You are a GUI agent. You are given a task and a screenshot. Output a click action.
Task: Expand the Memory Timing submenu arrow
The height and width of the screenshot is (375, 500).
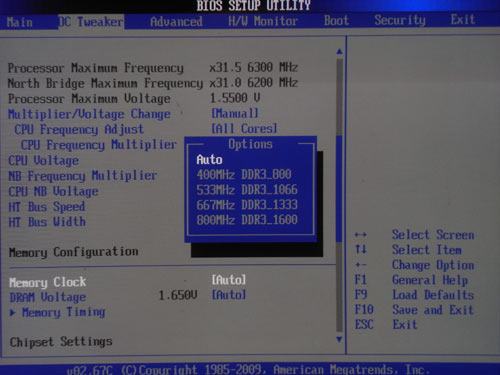point(13,313)
